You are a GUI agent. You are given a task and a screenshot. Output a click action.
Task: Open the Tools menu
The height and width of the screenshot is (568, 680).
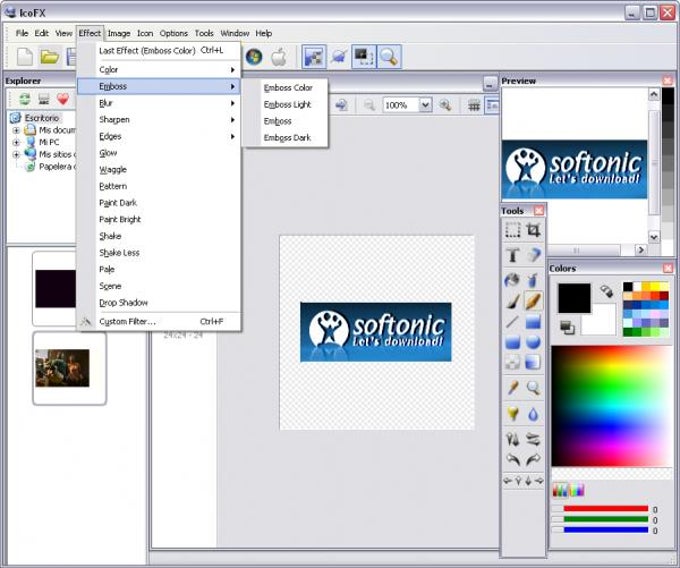point(204,33)
